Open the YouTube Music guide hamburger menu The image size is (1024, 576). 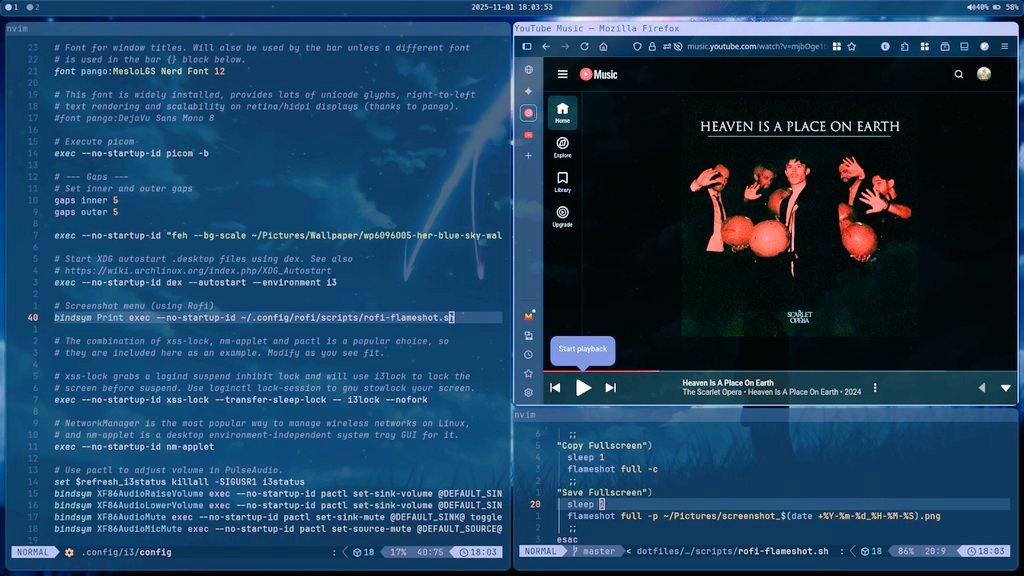(x=562, y=74)
